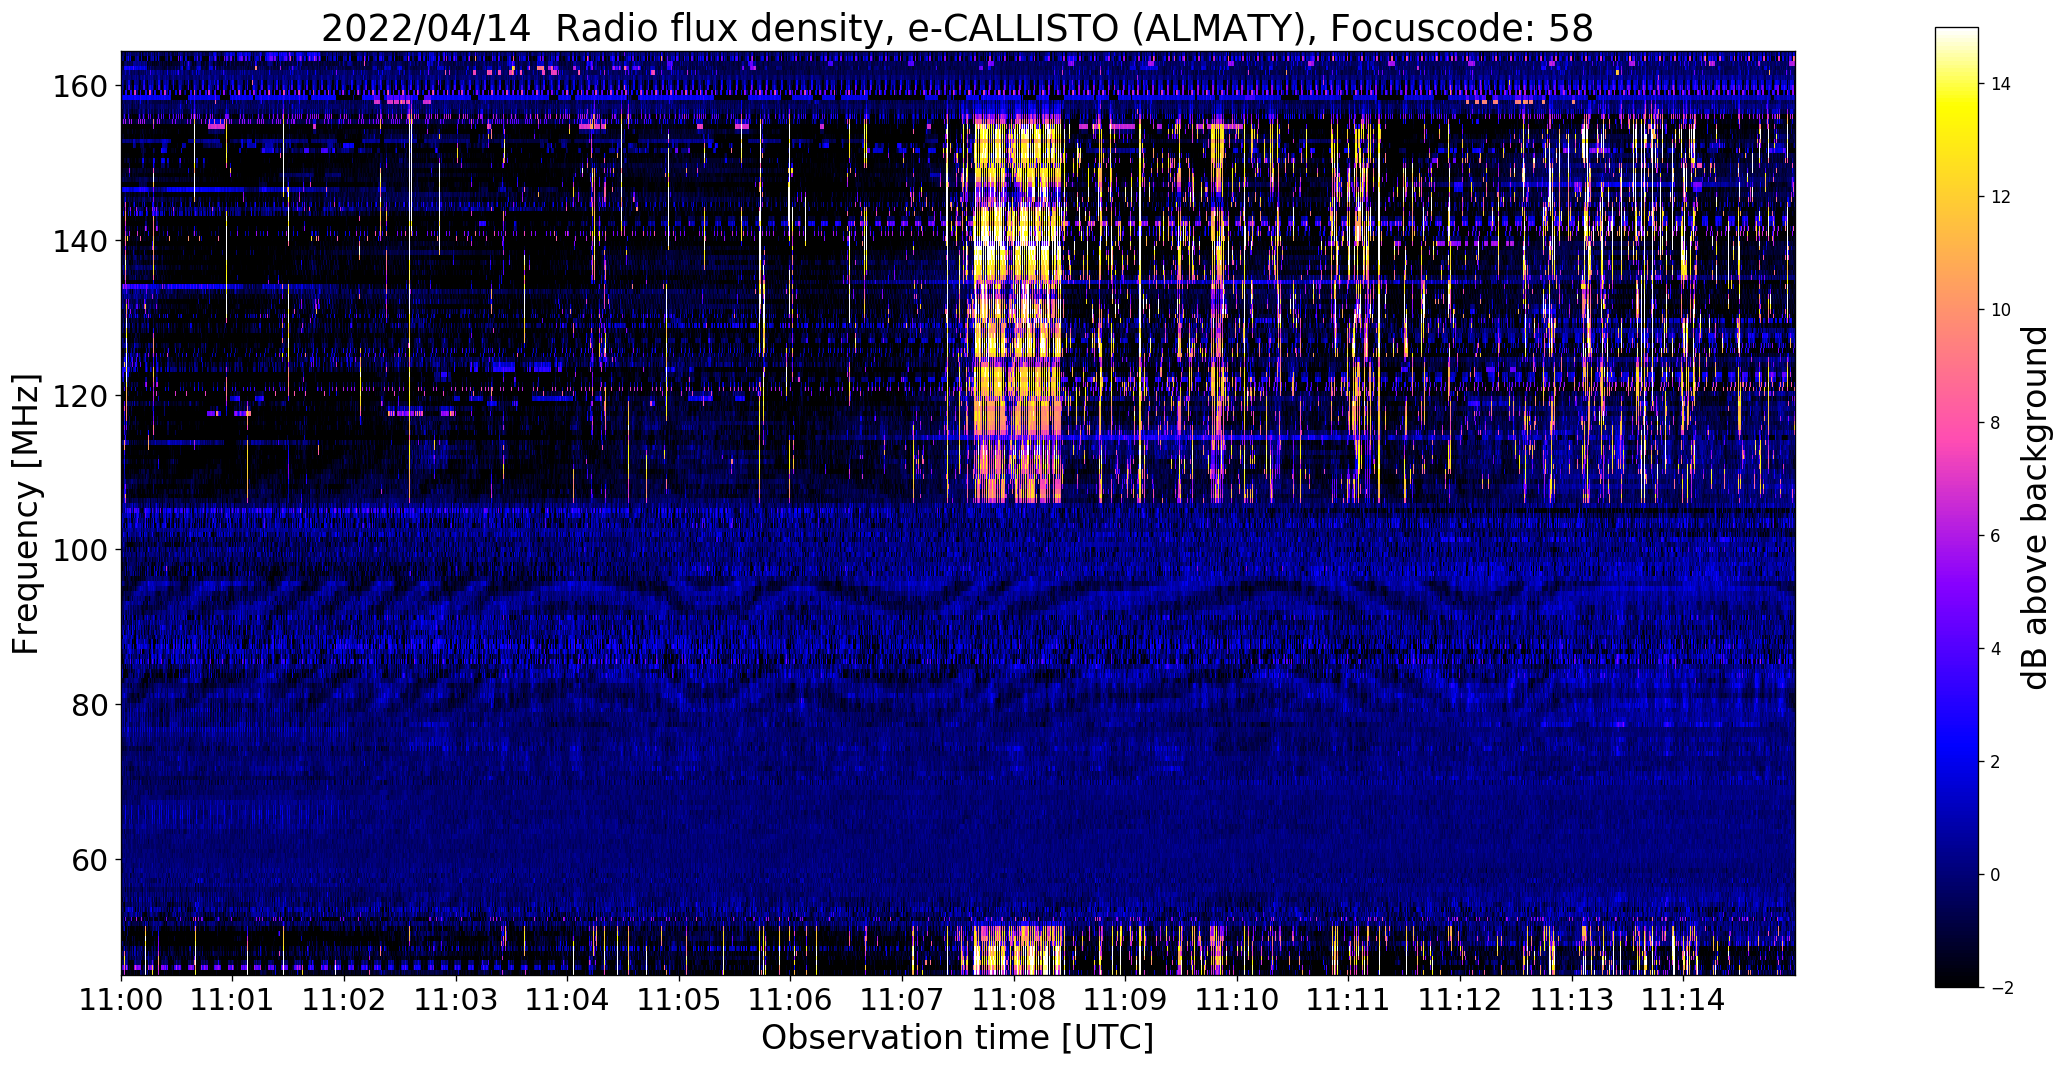Click the 11:11 time tick label

click(1349, 999)
